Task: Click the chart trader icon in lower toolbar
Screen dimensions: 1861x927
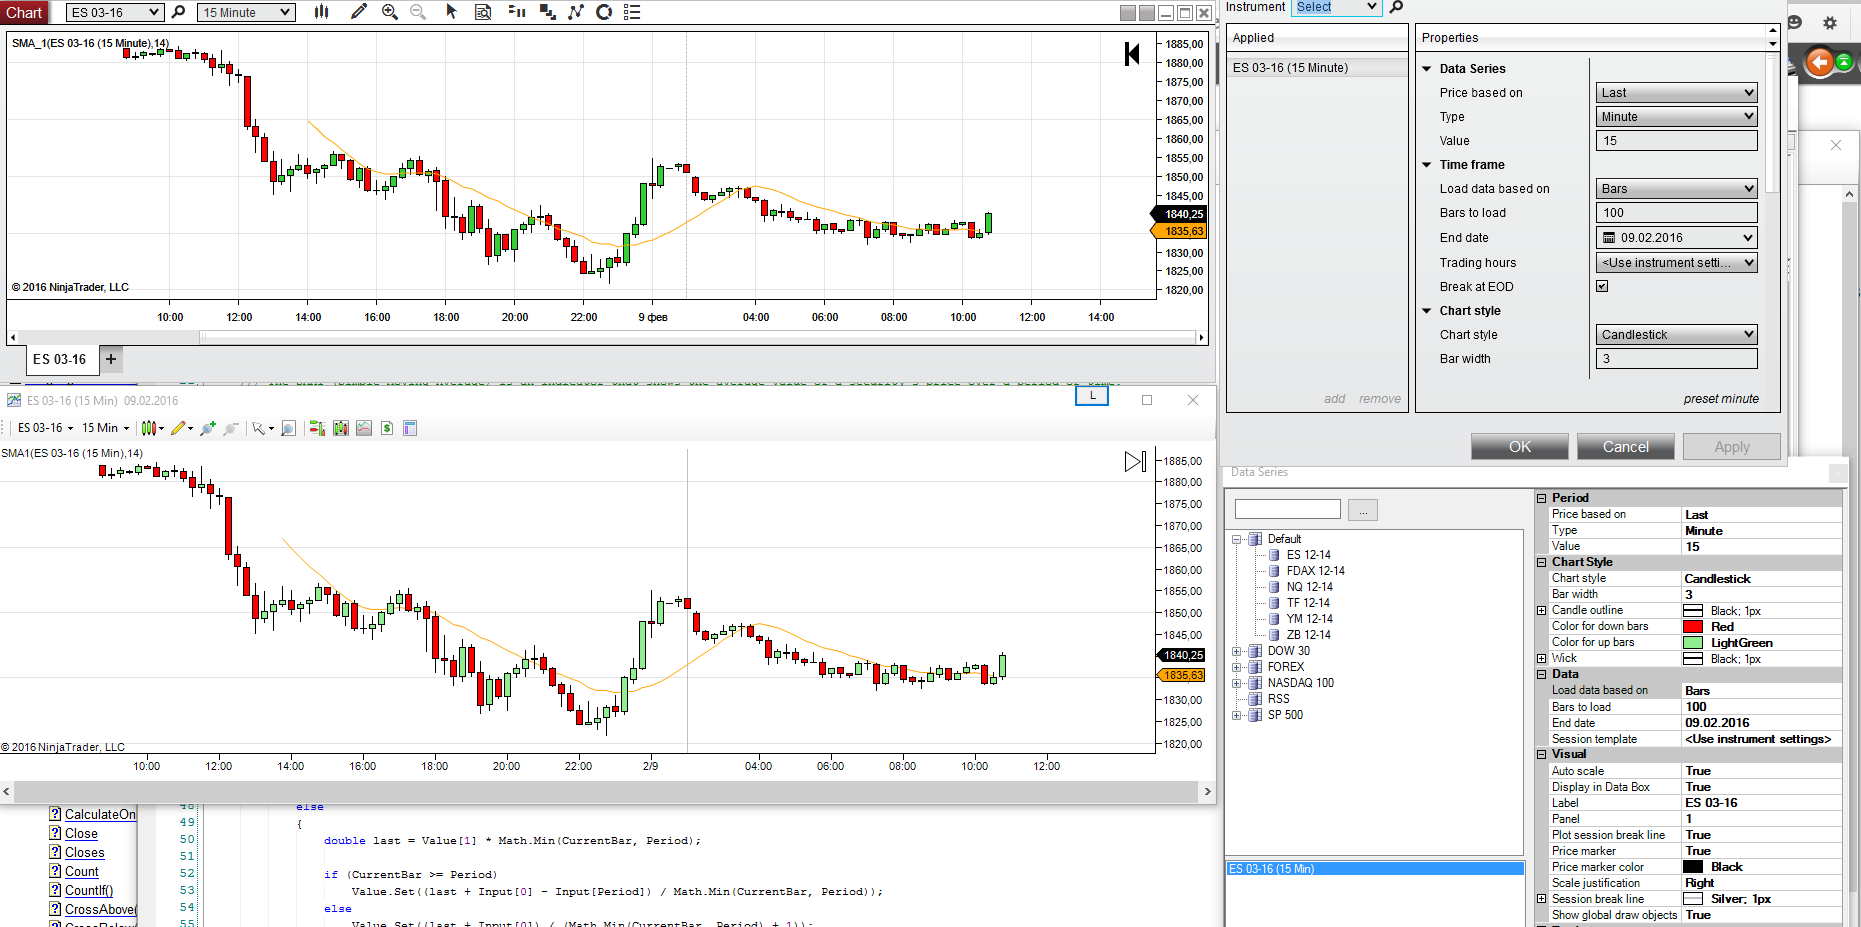Action: click(x=317, y=428)
